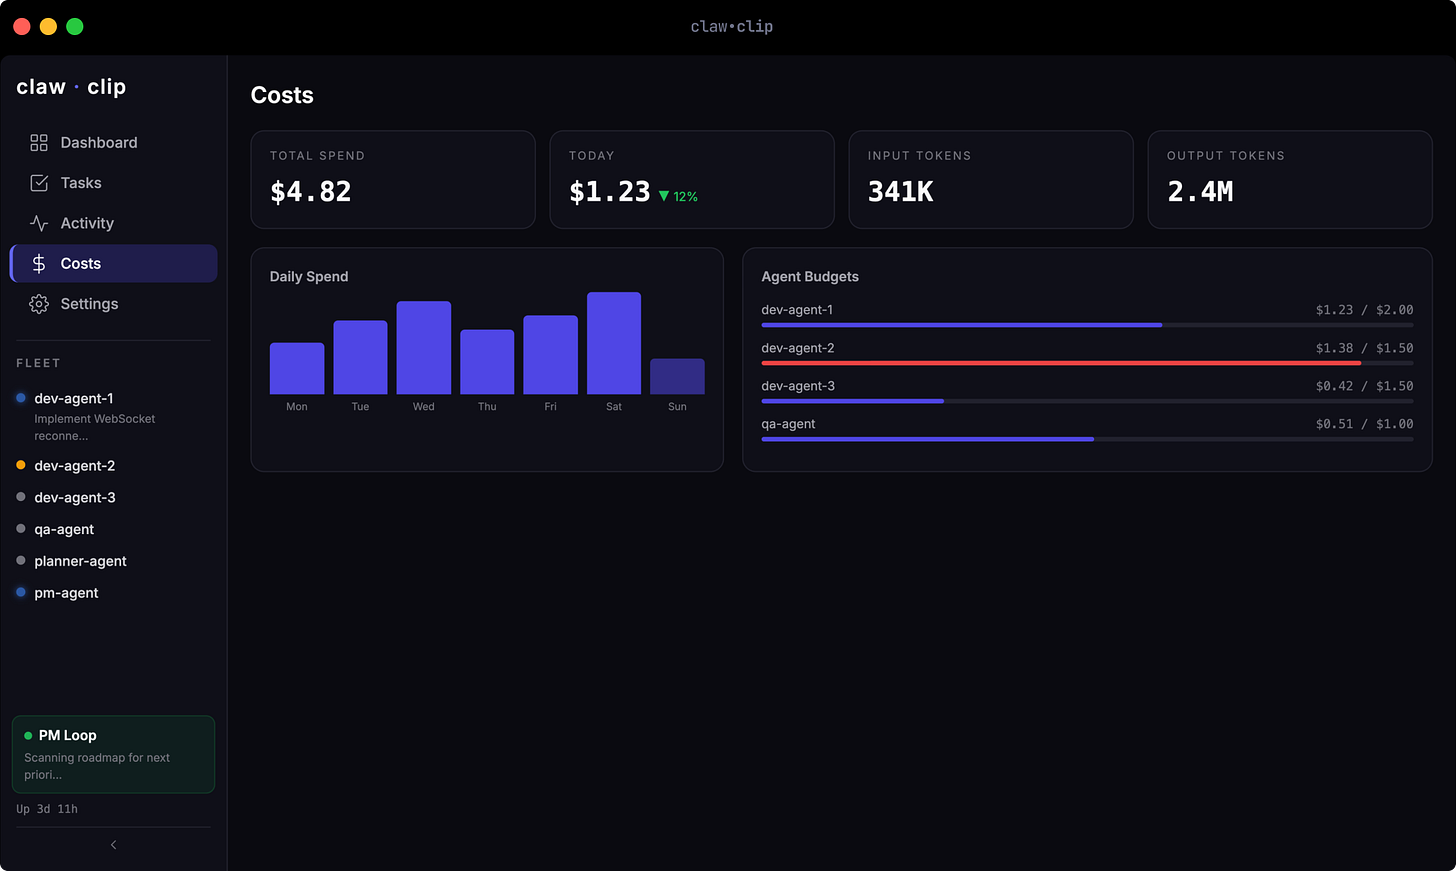Click qa-agent budget progress bar
1456x871 pixels.
1087,439
